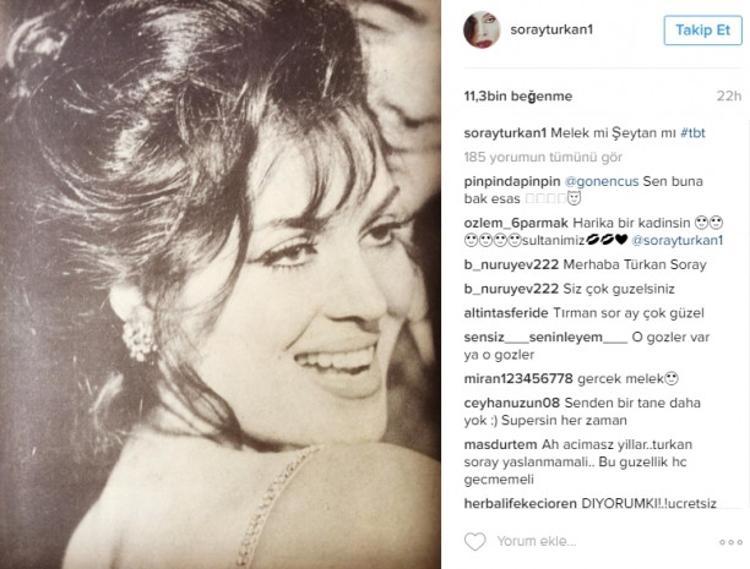
Task: Open the three-dots more options menu
Action: pyautogui.click(x=731, y=542)
